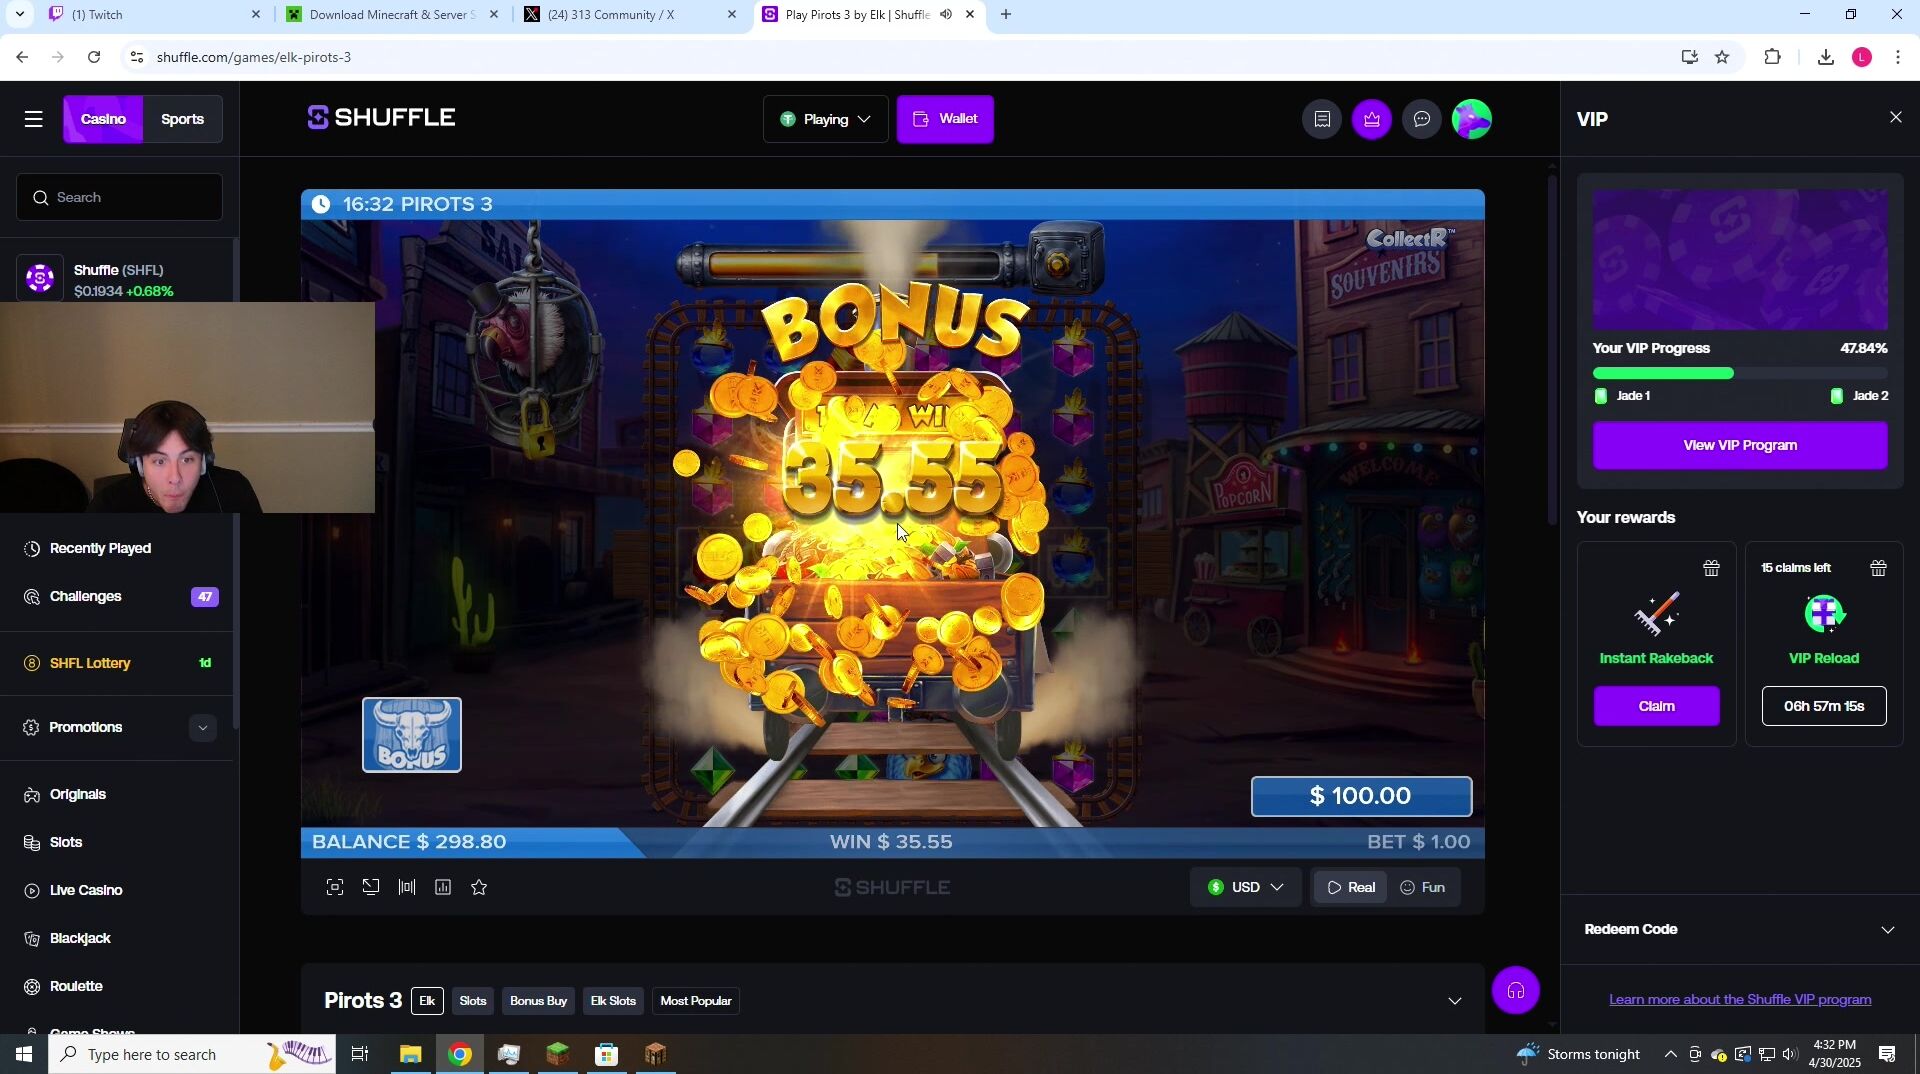Open the Shuffle SHFL token icon

(40, 279)
